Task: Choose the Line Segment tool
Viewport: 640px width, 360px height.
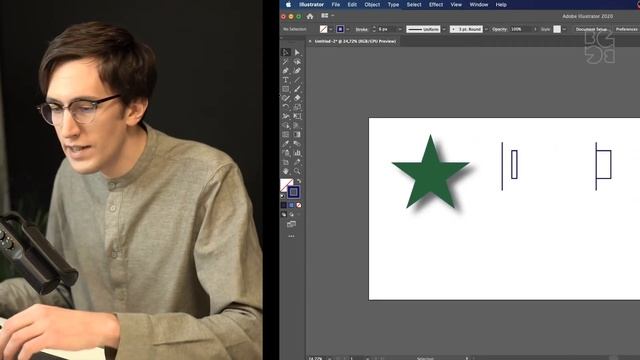Action: [x=297, y=80]
